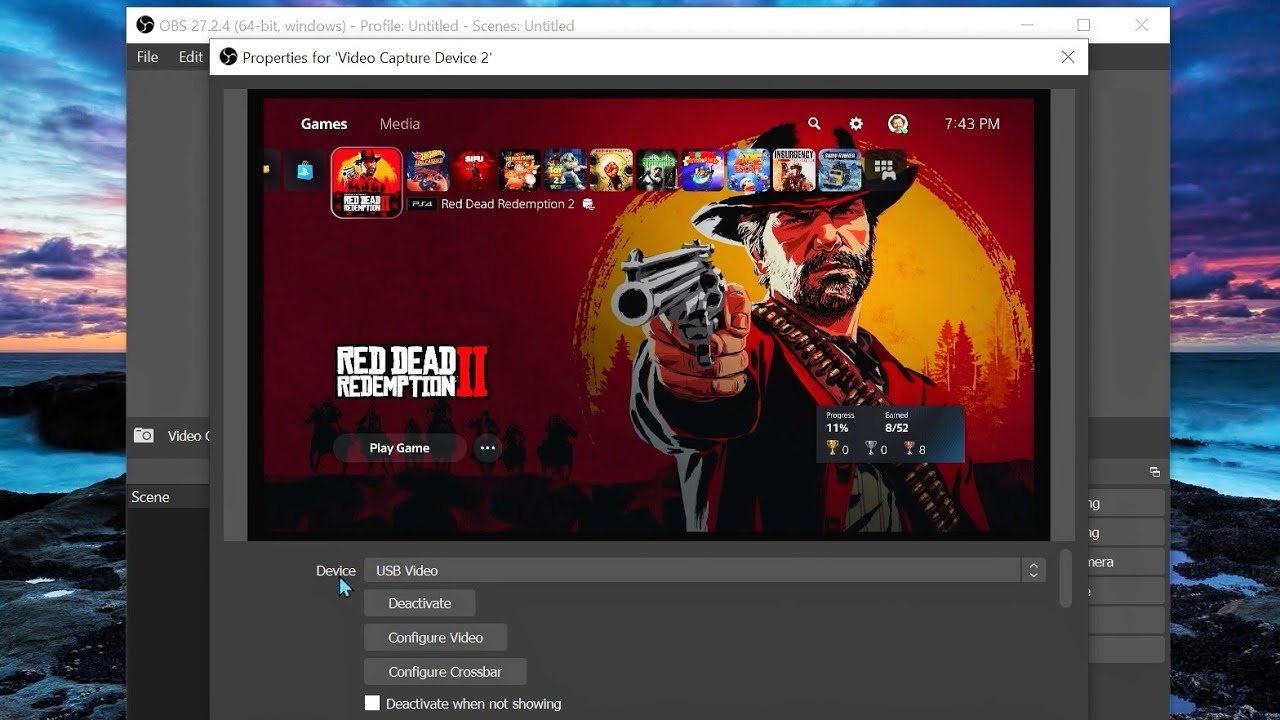Close the Properties dialog

pyautogui.click(x=1068, y=57)
